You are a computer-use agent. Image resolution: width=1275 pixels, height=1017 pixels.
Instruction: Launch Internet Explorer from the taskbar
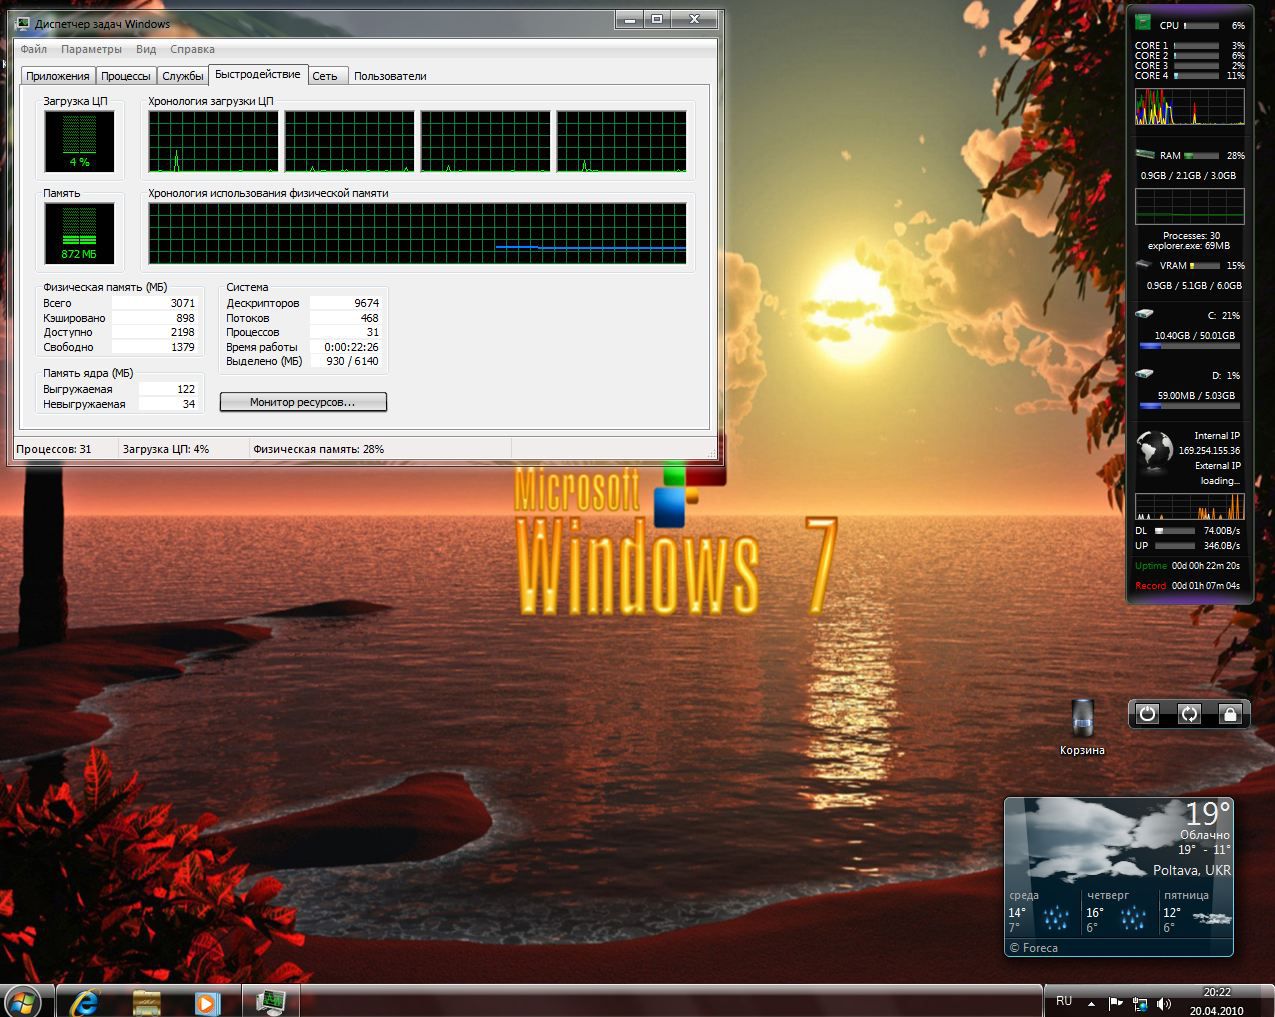(85, 1002)
